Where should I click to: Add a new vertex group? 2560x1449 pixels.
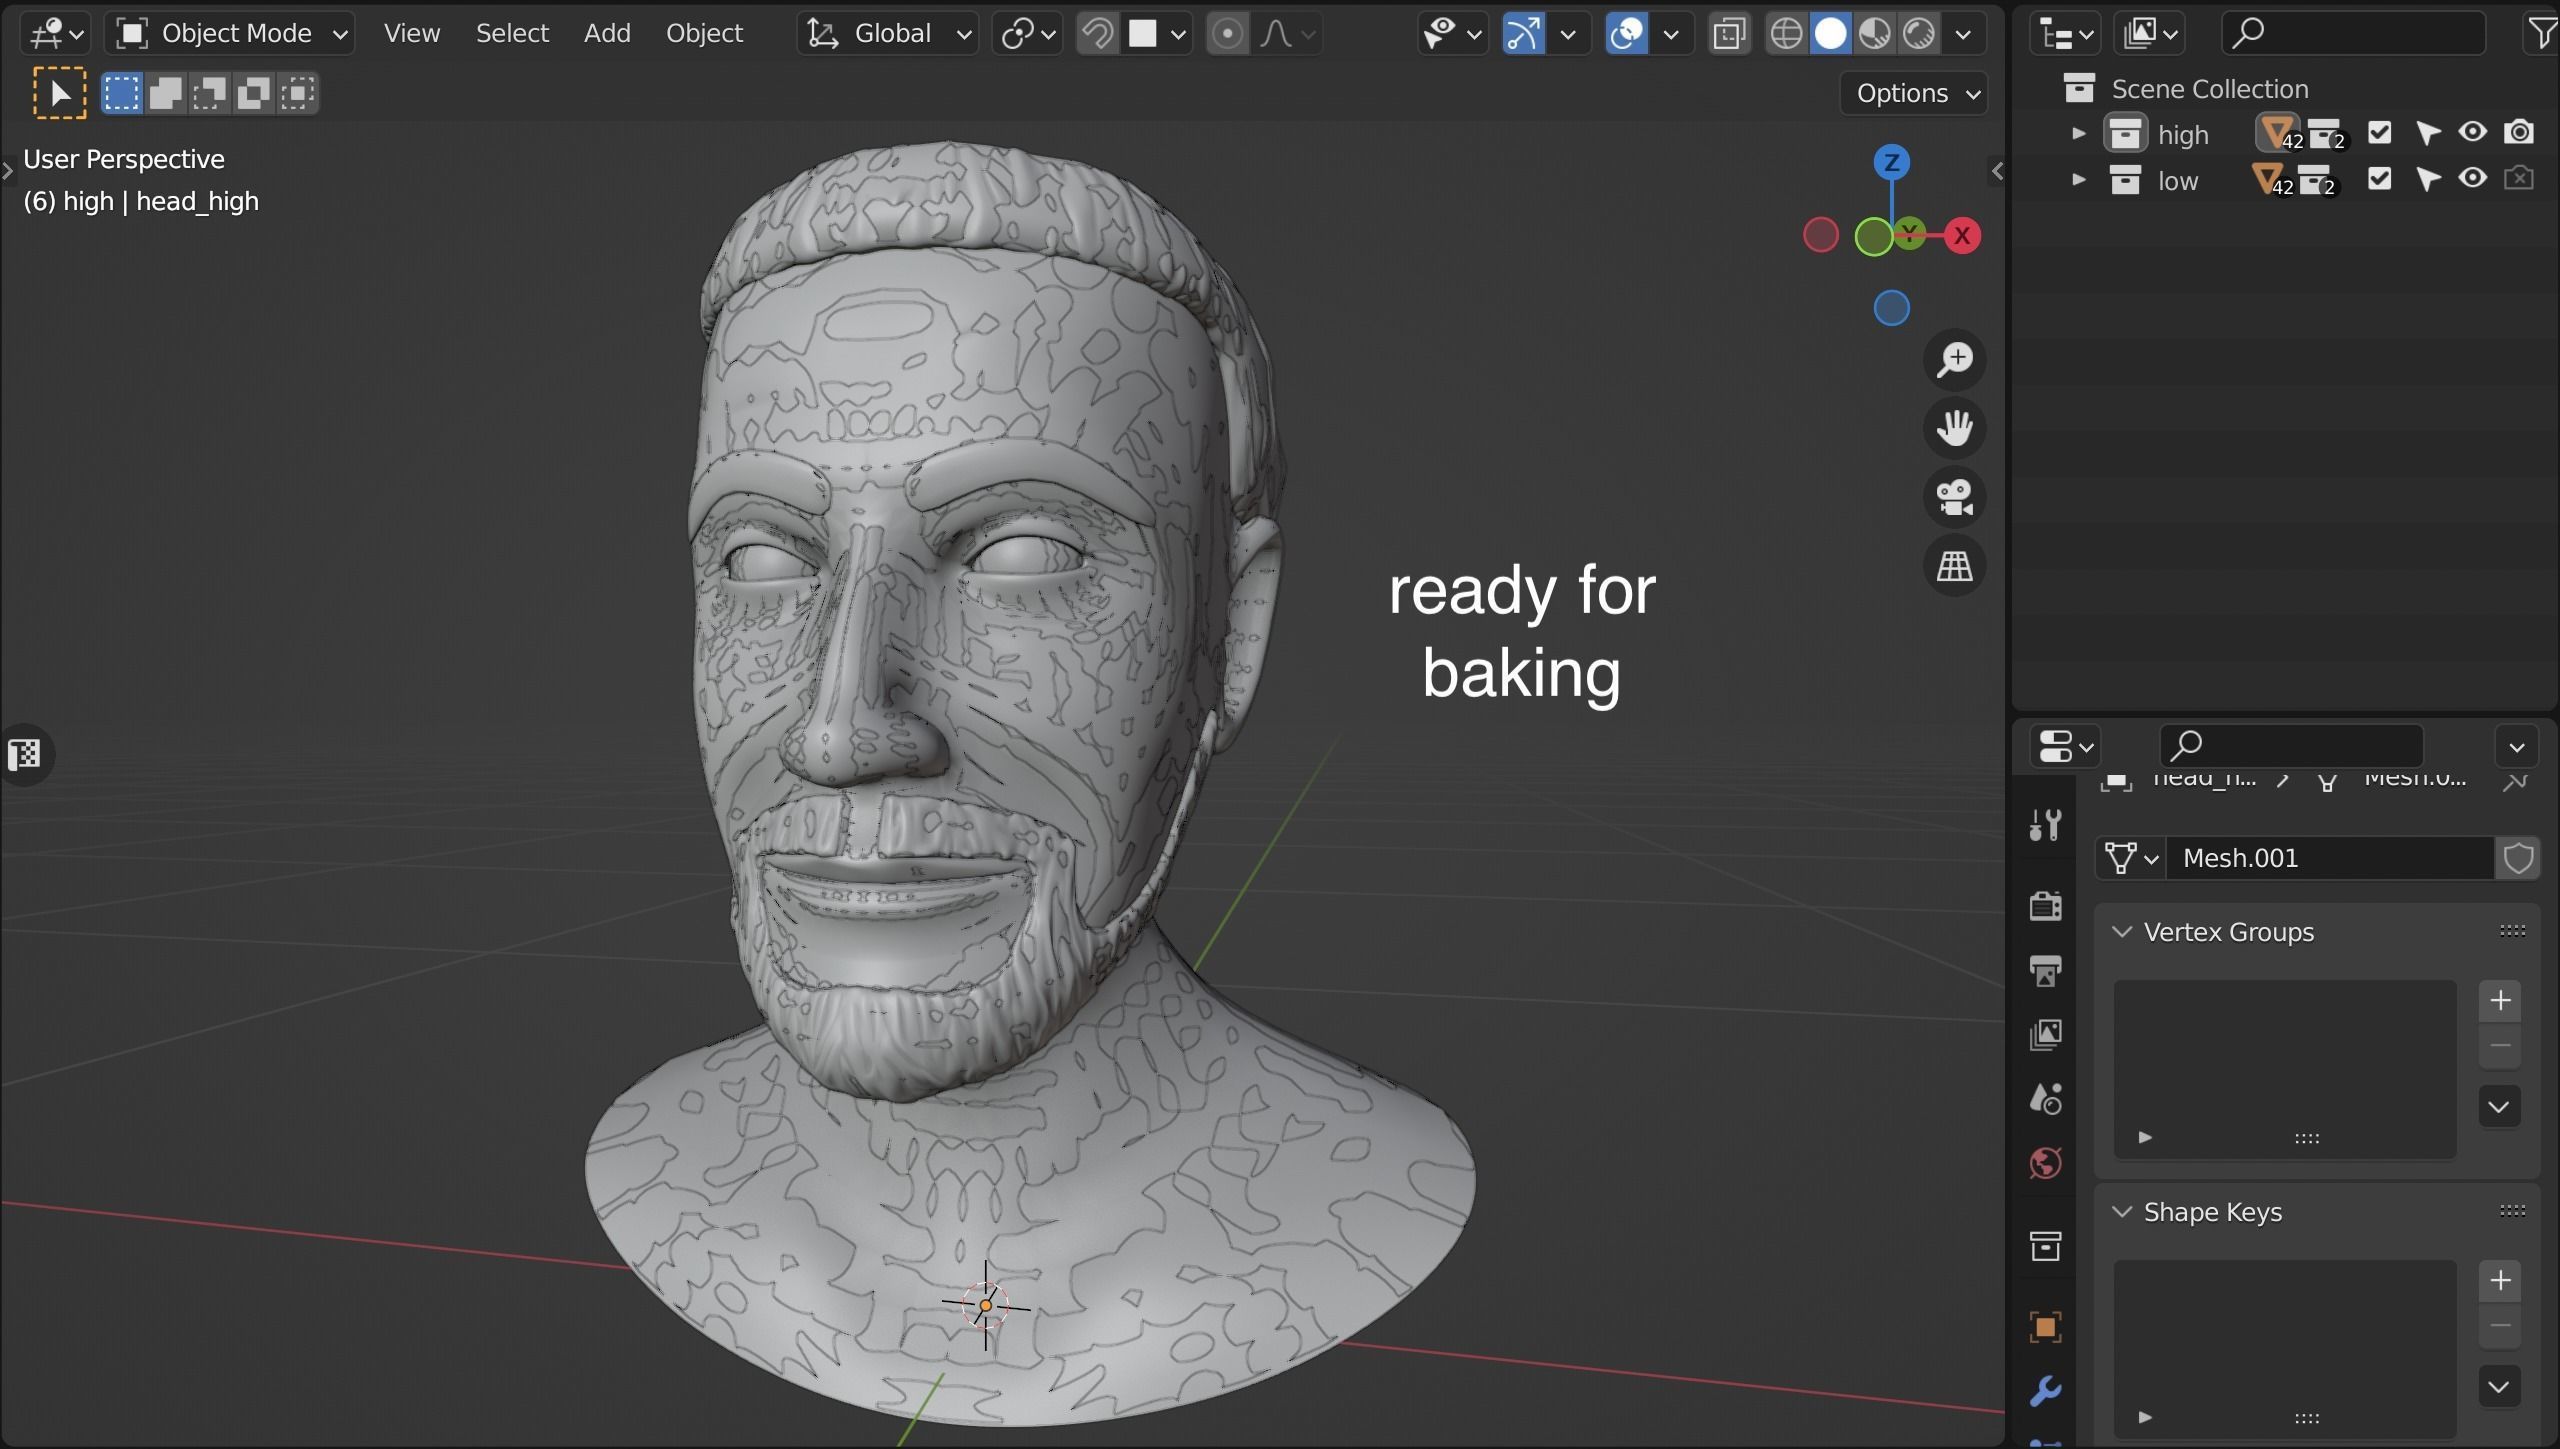coord(2500,1000)
